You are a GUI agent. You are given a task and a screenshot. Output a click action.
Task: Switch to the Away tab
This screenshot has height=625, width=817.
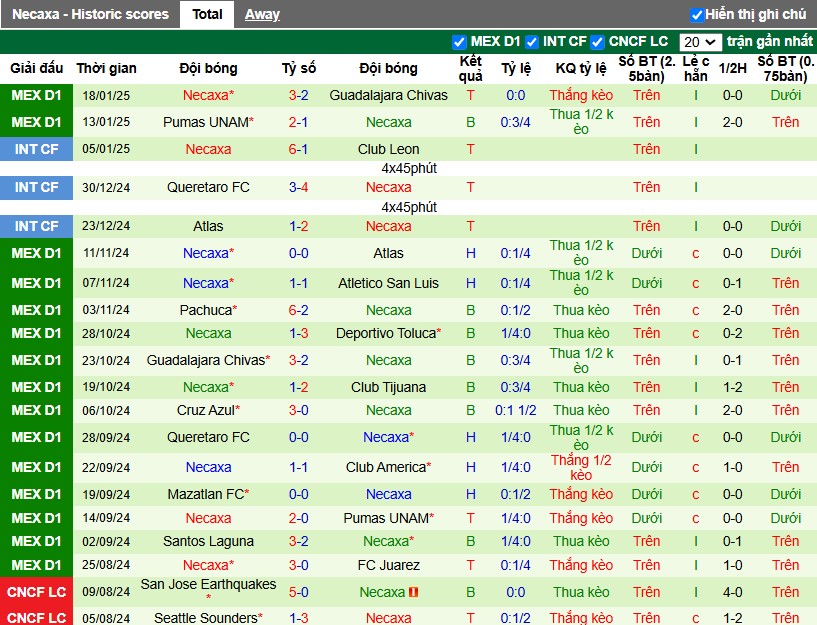262,14
